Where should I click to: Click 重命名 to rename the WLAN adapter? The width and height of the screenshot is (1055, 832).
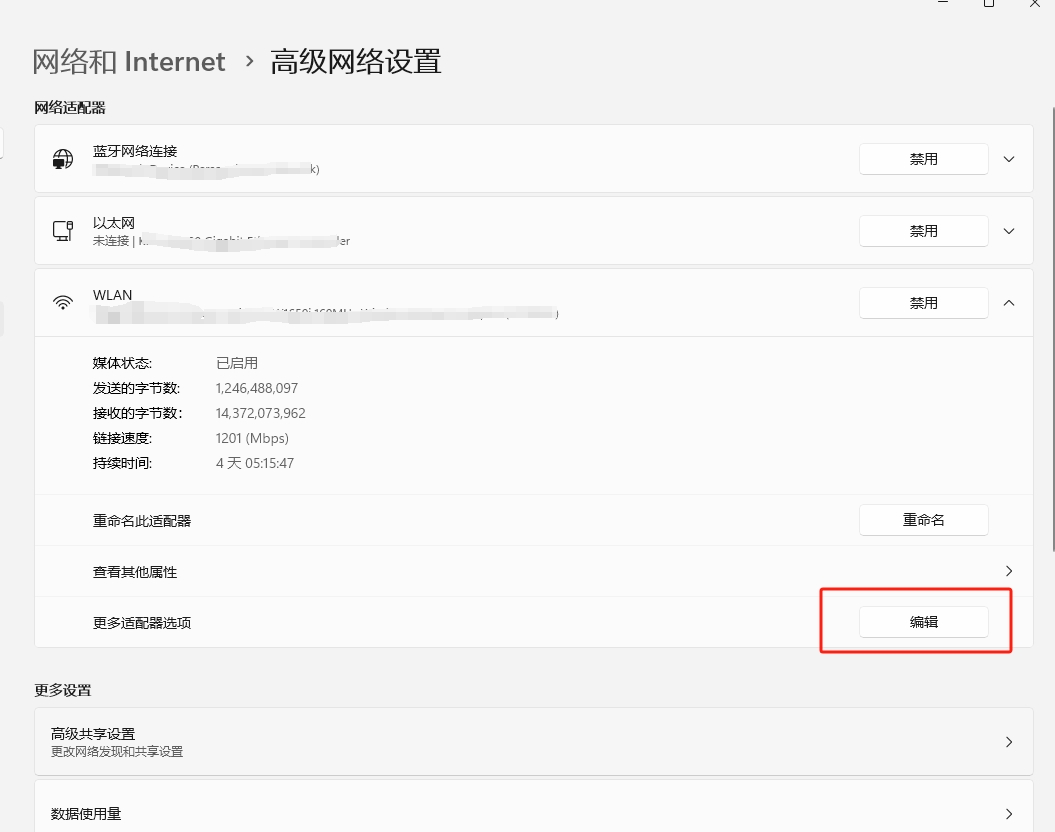pos(923,520)
